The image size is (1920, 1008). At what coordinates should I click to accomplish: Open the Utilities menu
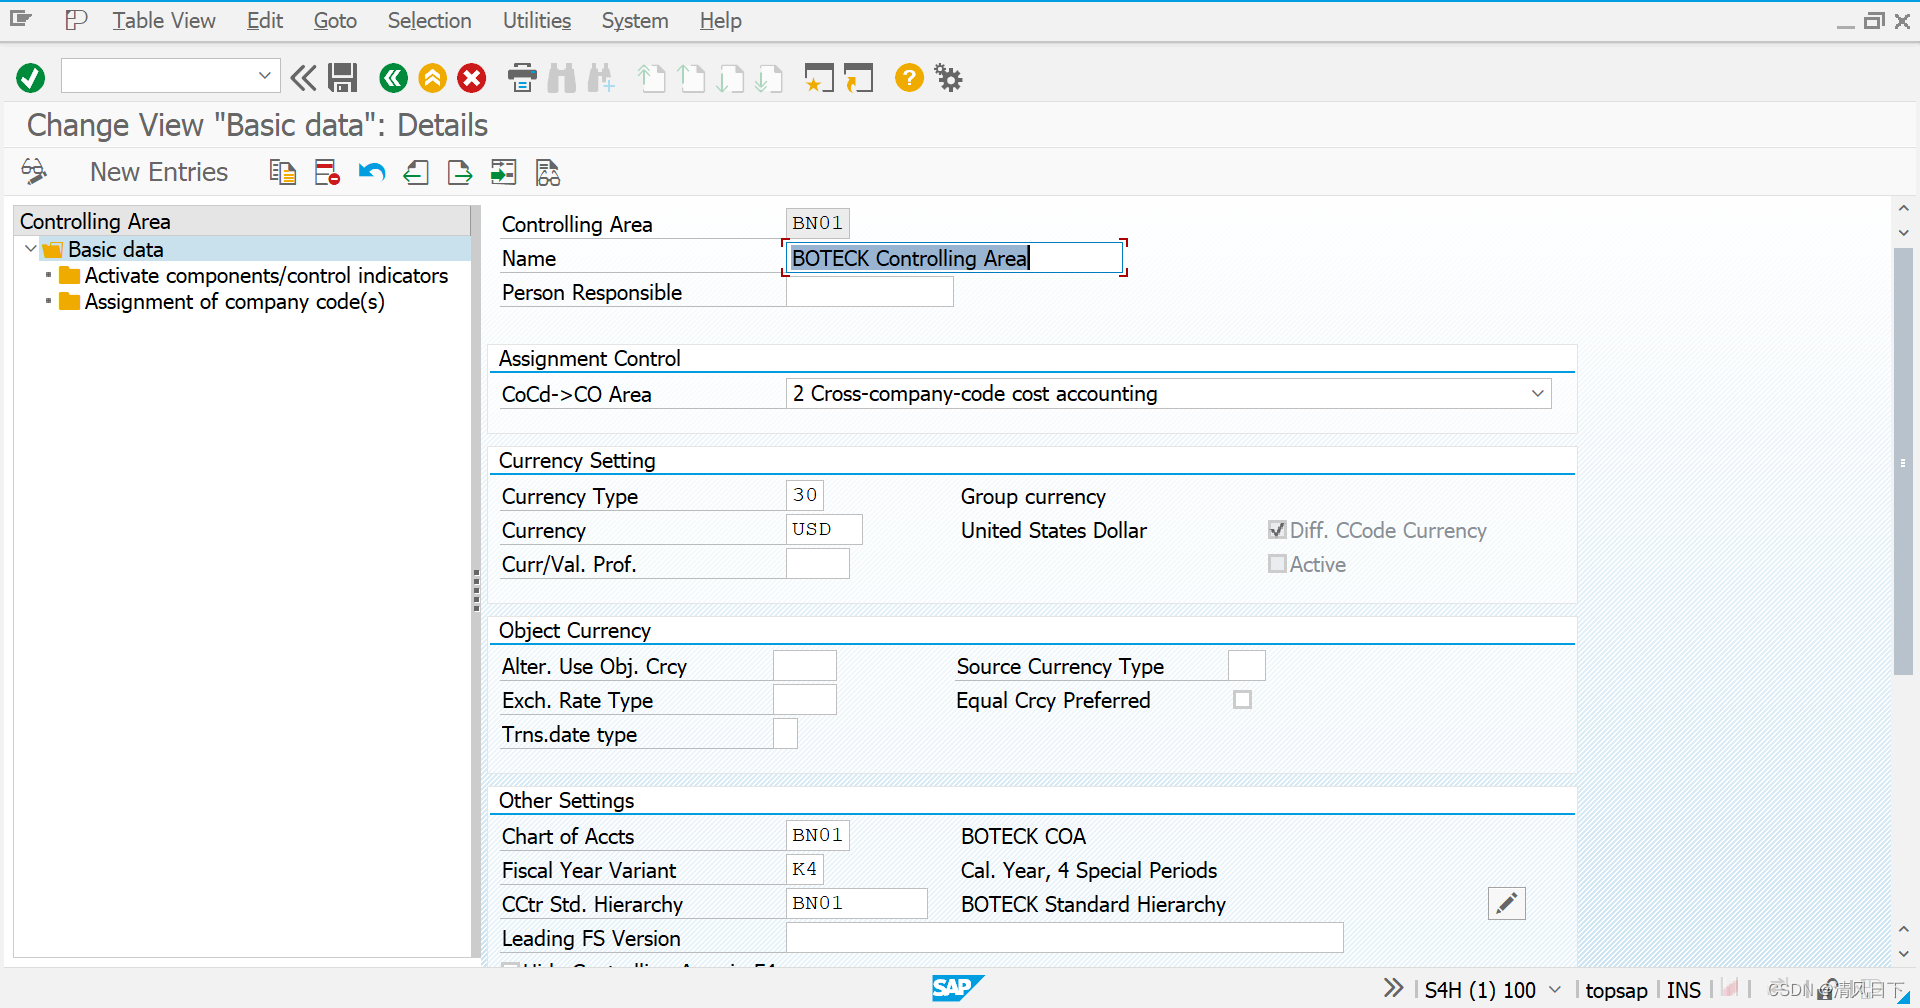point(537,20)
